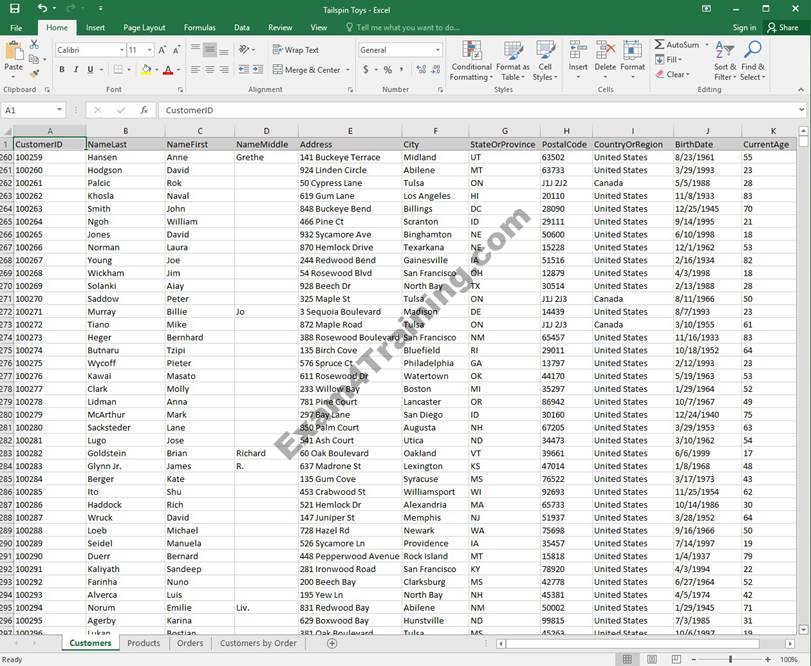
Task: Select the column E header
Action: [x=350, y=131]
